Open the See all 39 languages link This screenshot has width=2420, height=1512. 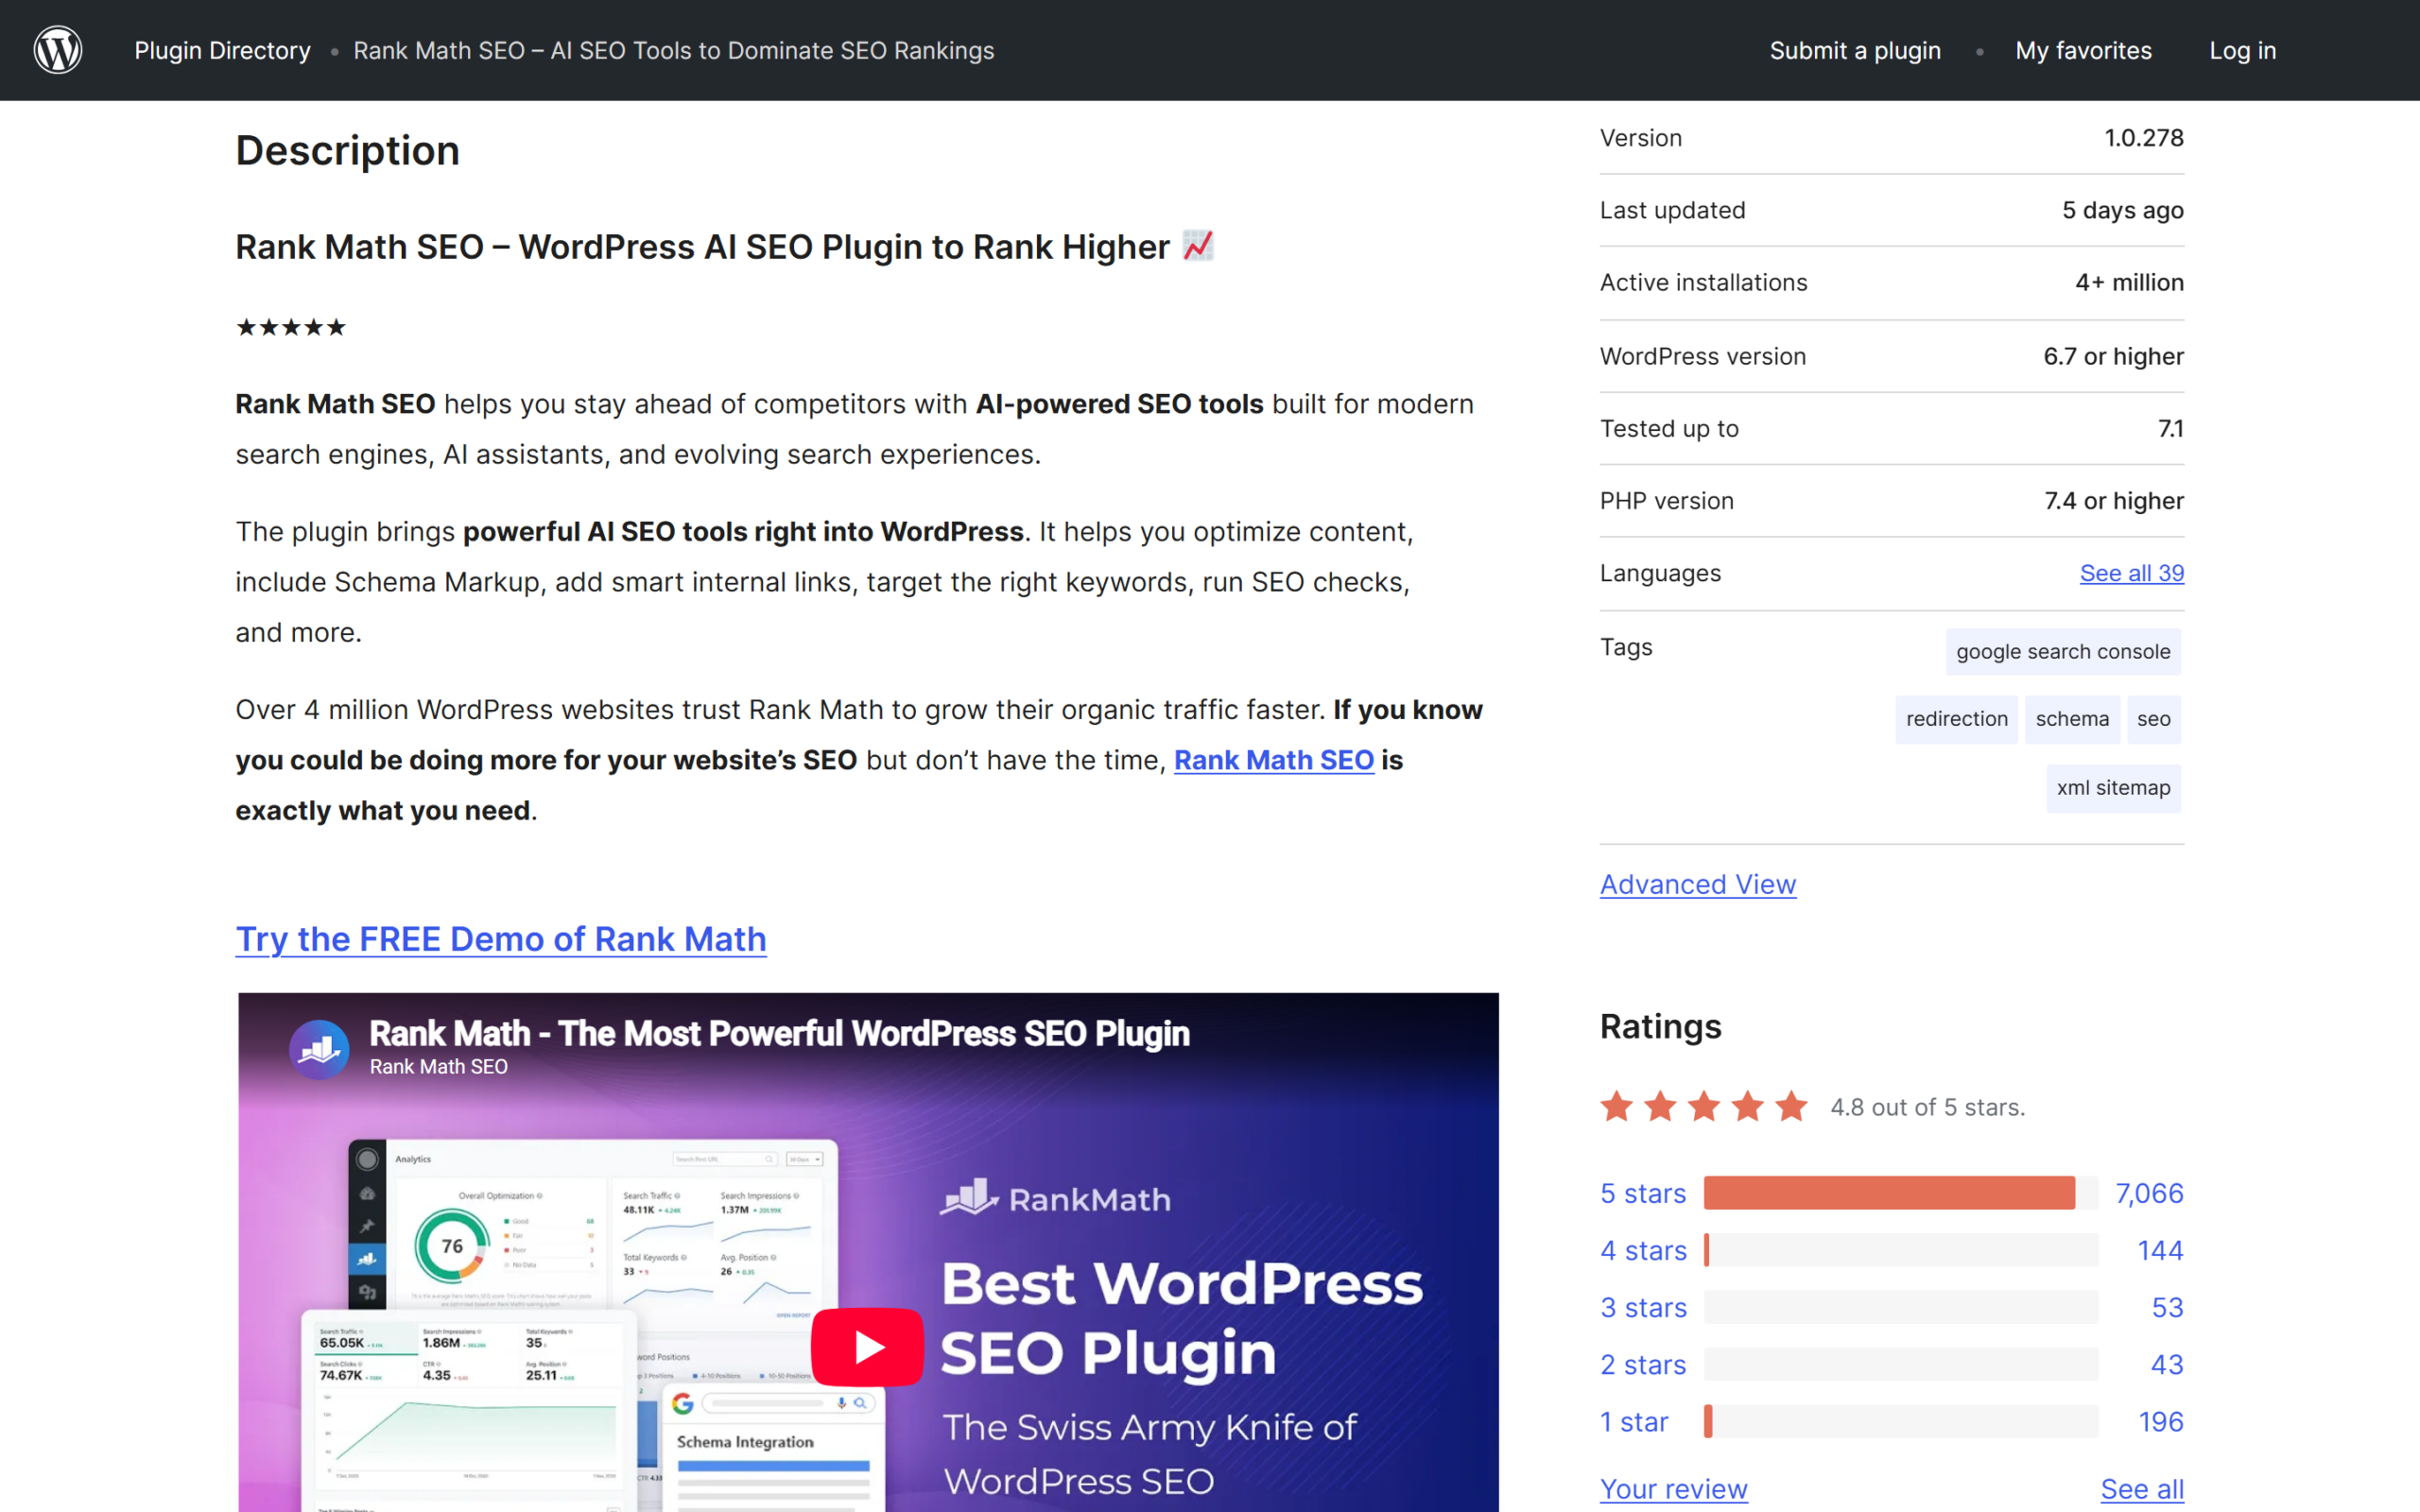point(2131,573)
